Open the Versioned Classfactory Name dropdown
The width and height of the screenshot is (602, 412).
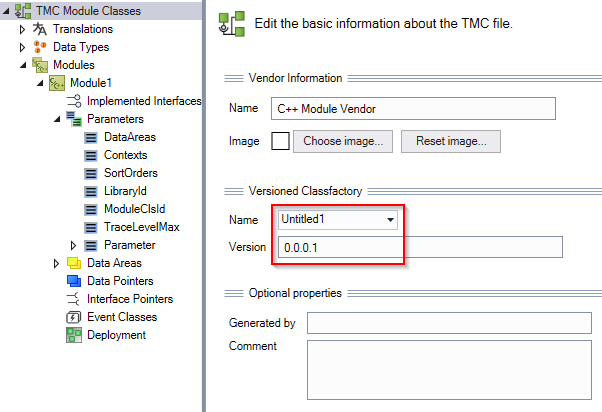pos(390,220)
